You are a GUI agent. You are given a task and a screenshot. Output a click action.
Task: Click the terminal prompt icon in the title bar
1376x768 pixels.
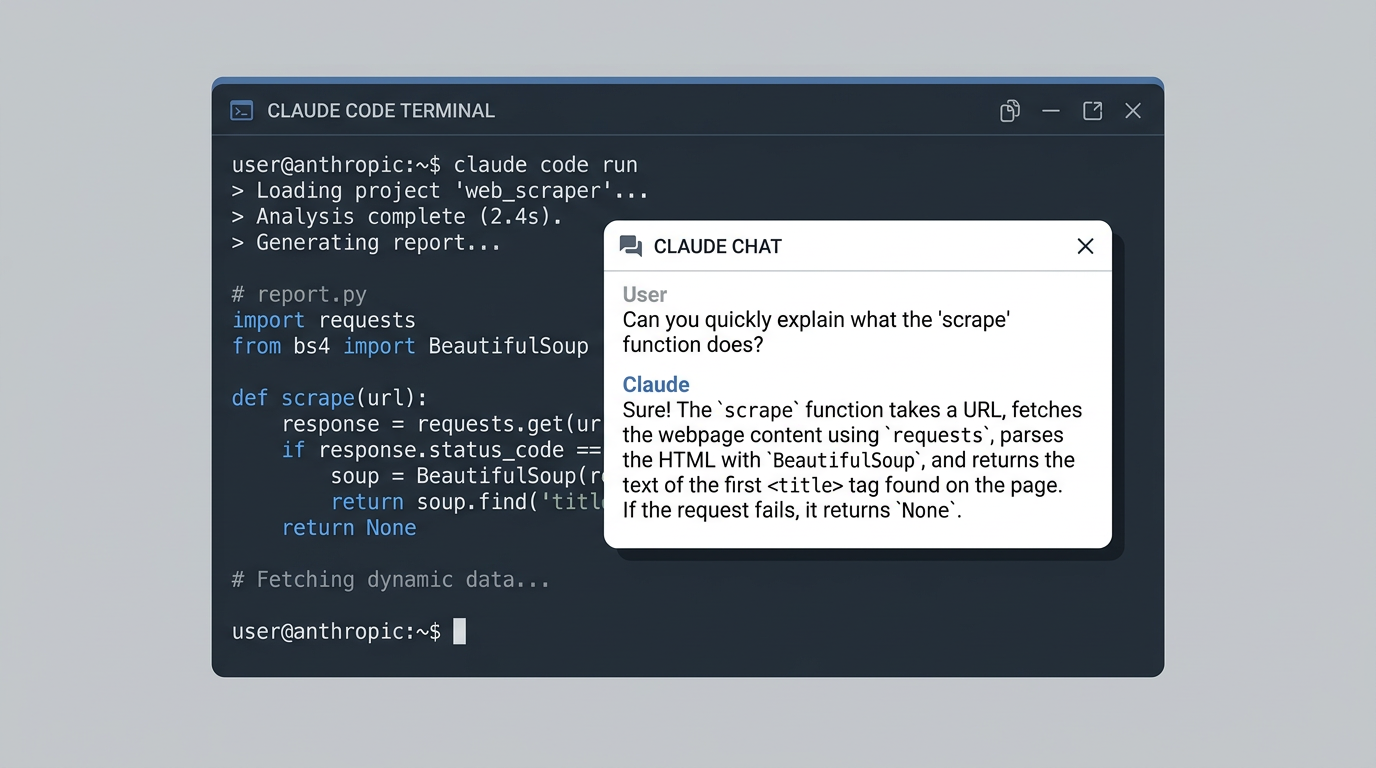tap(241, 111)
